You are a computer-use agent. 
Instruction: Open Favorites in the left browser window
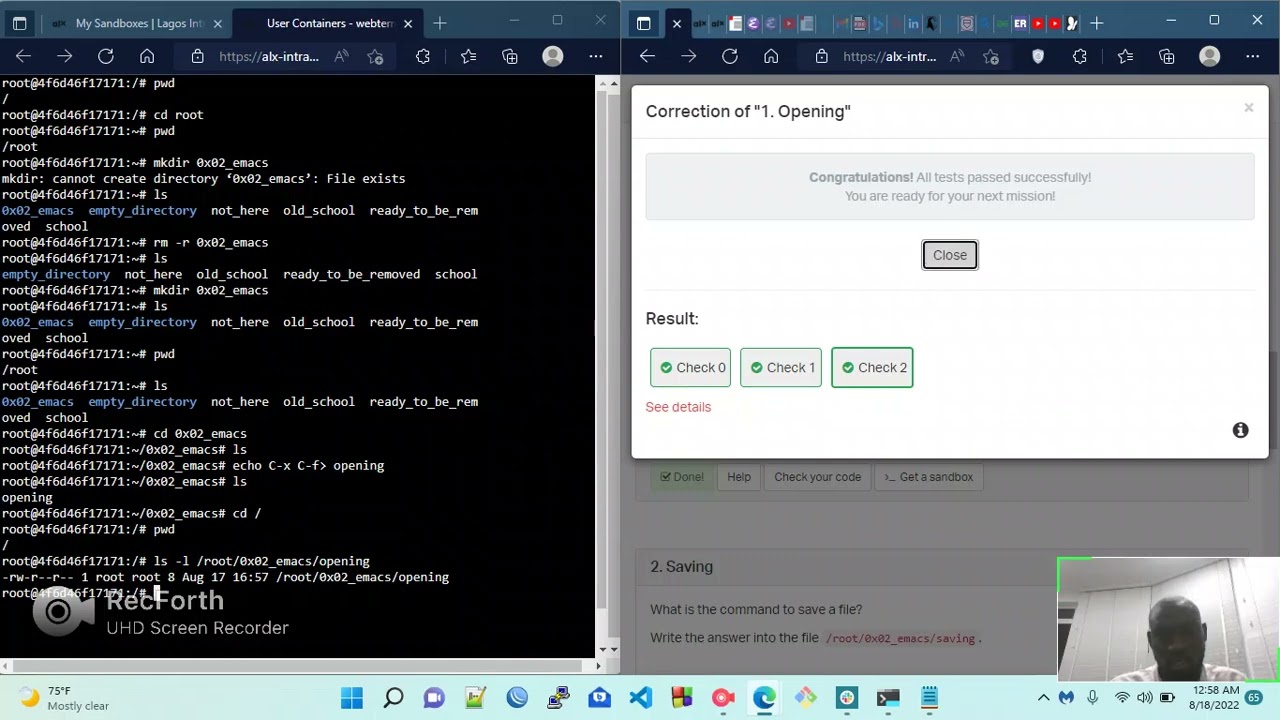tap(468, 57)
